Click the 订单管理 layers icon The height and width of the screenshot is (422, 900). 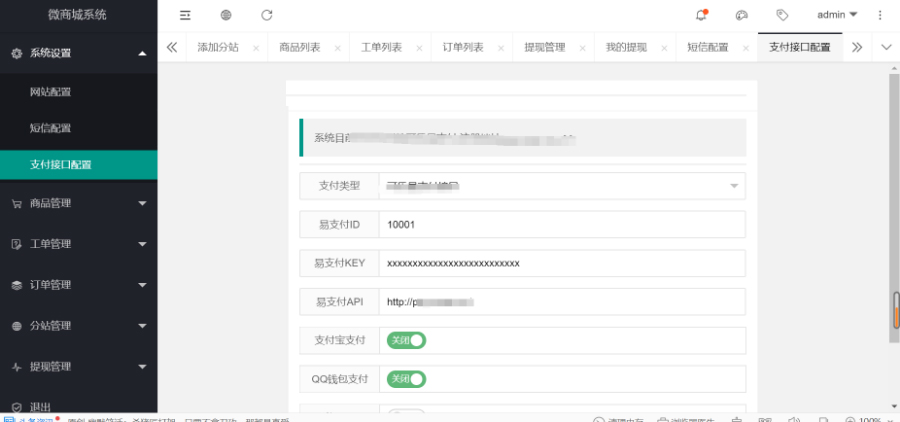point(17,285)
